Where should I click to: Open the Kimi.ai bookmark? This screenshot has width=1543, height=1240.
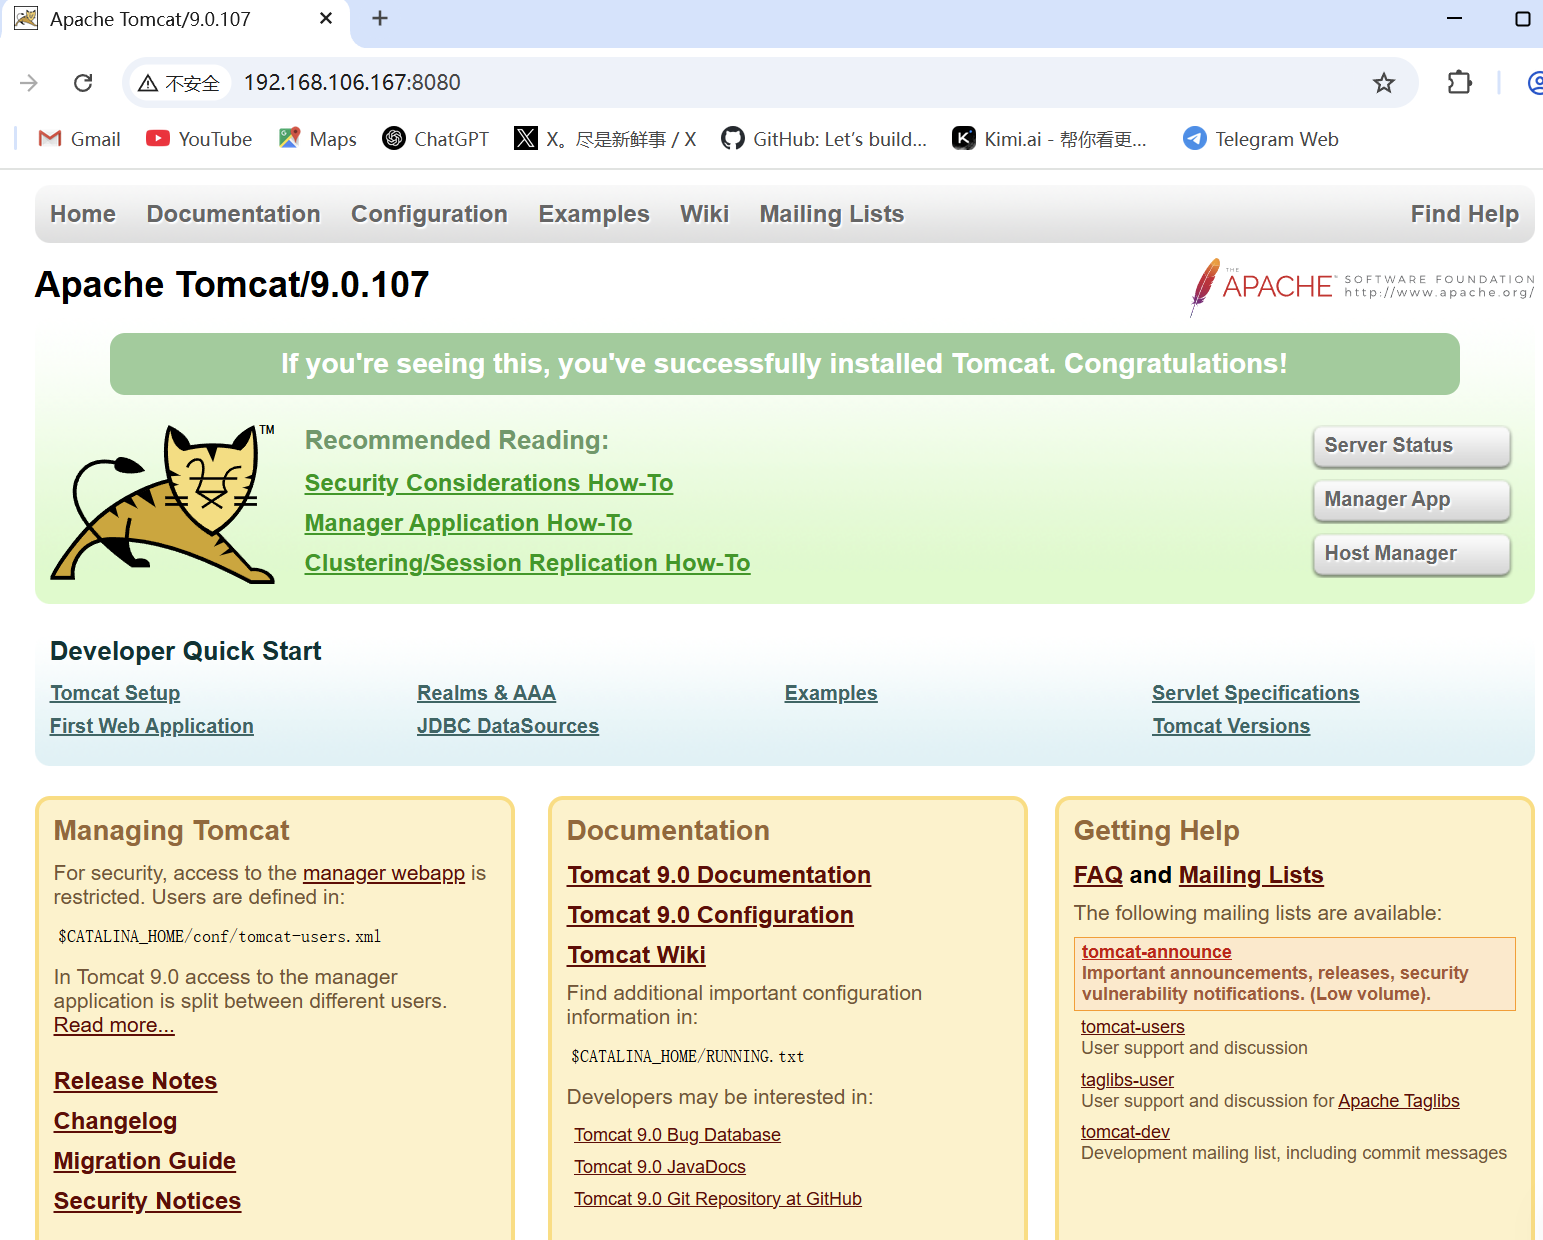(x=1049, y=139)
